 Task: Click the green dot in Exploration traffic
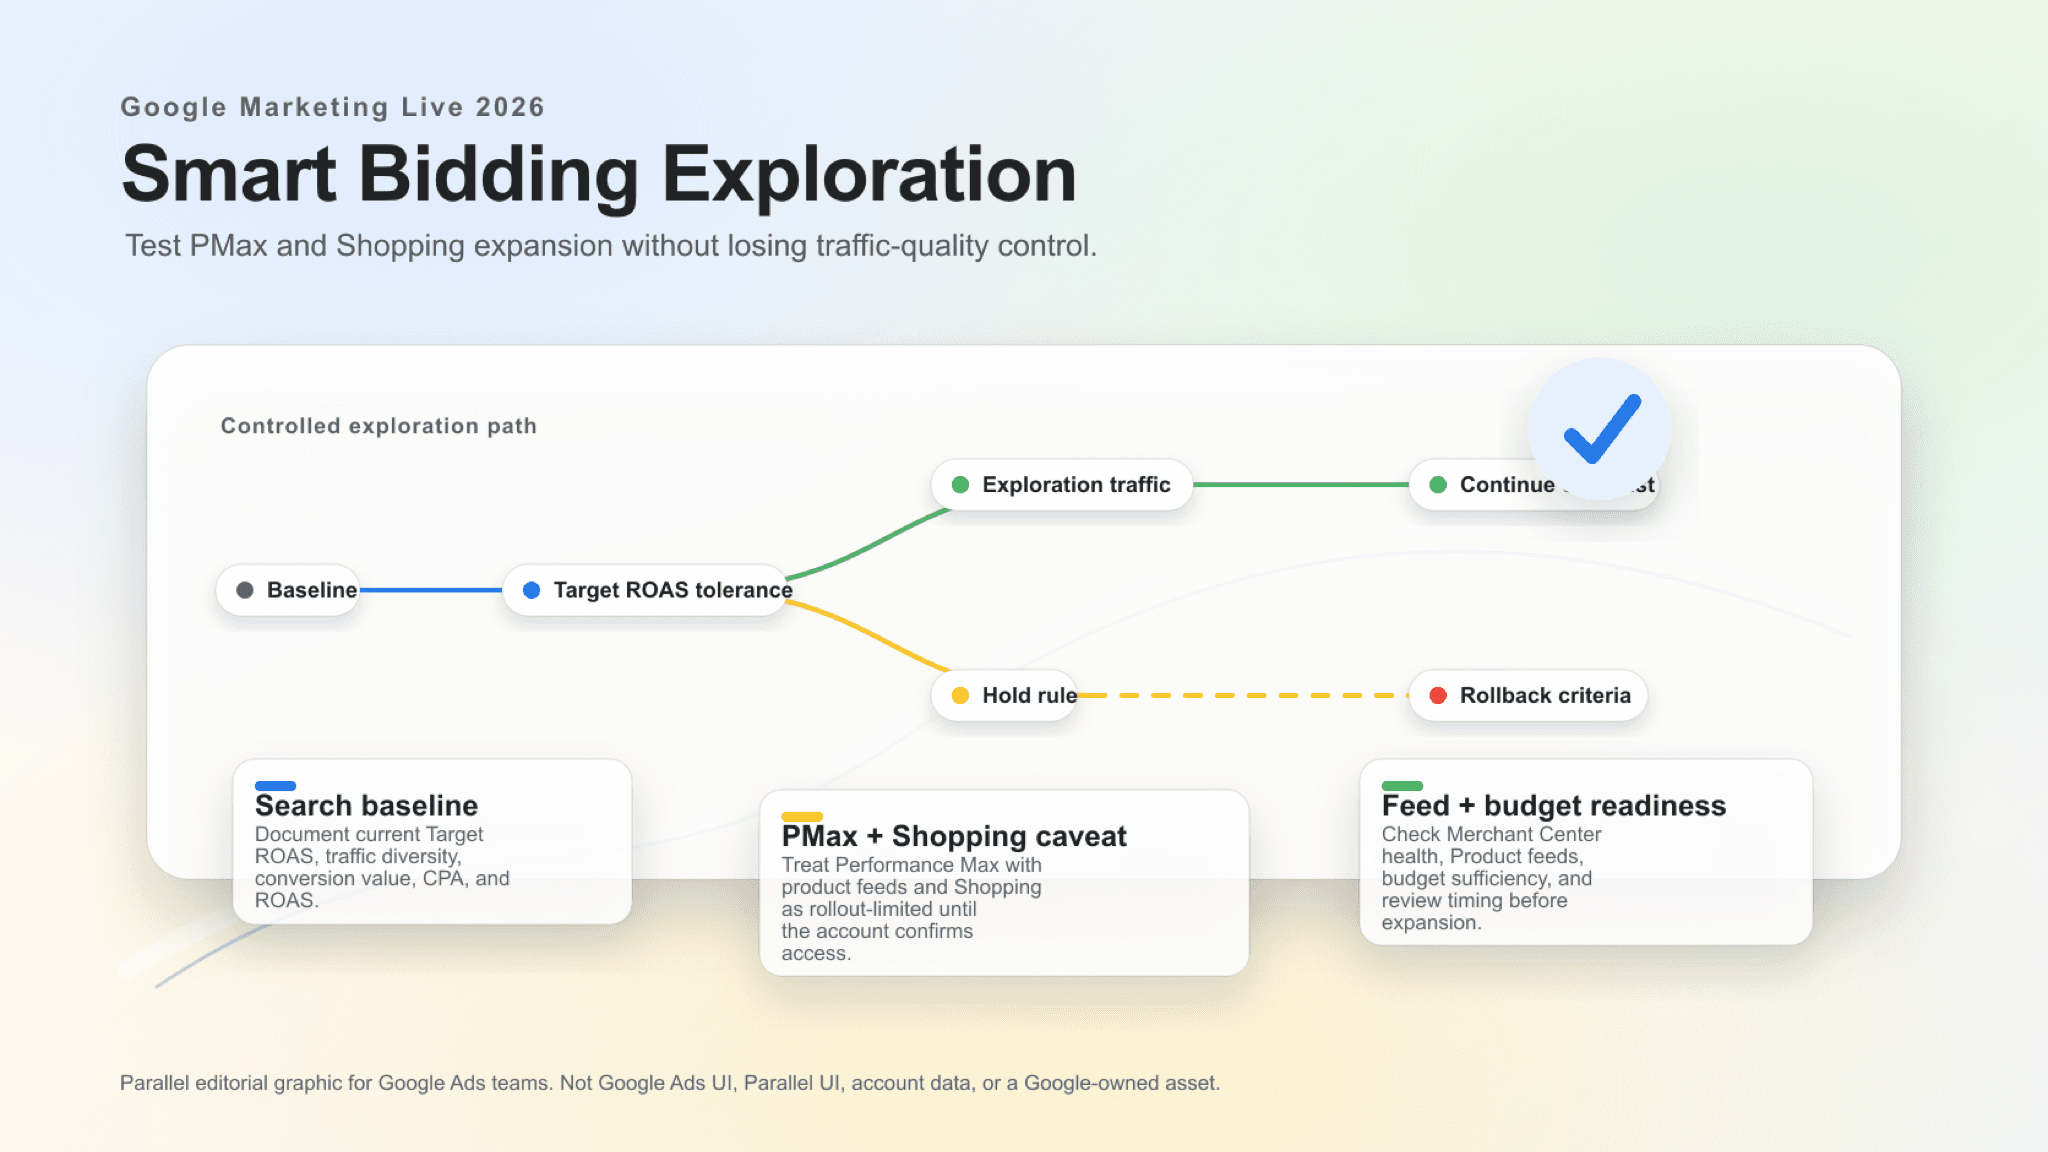[961, 485]
